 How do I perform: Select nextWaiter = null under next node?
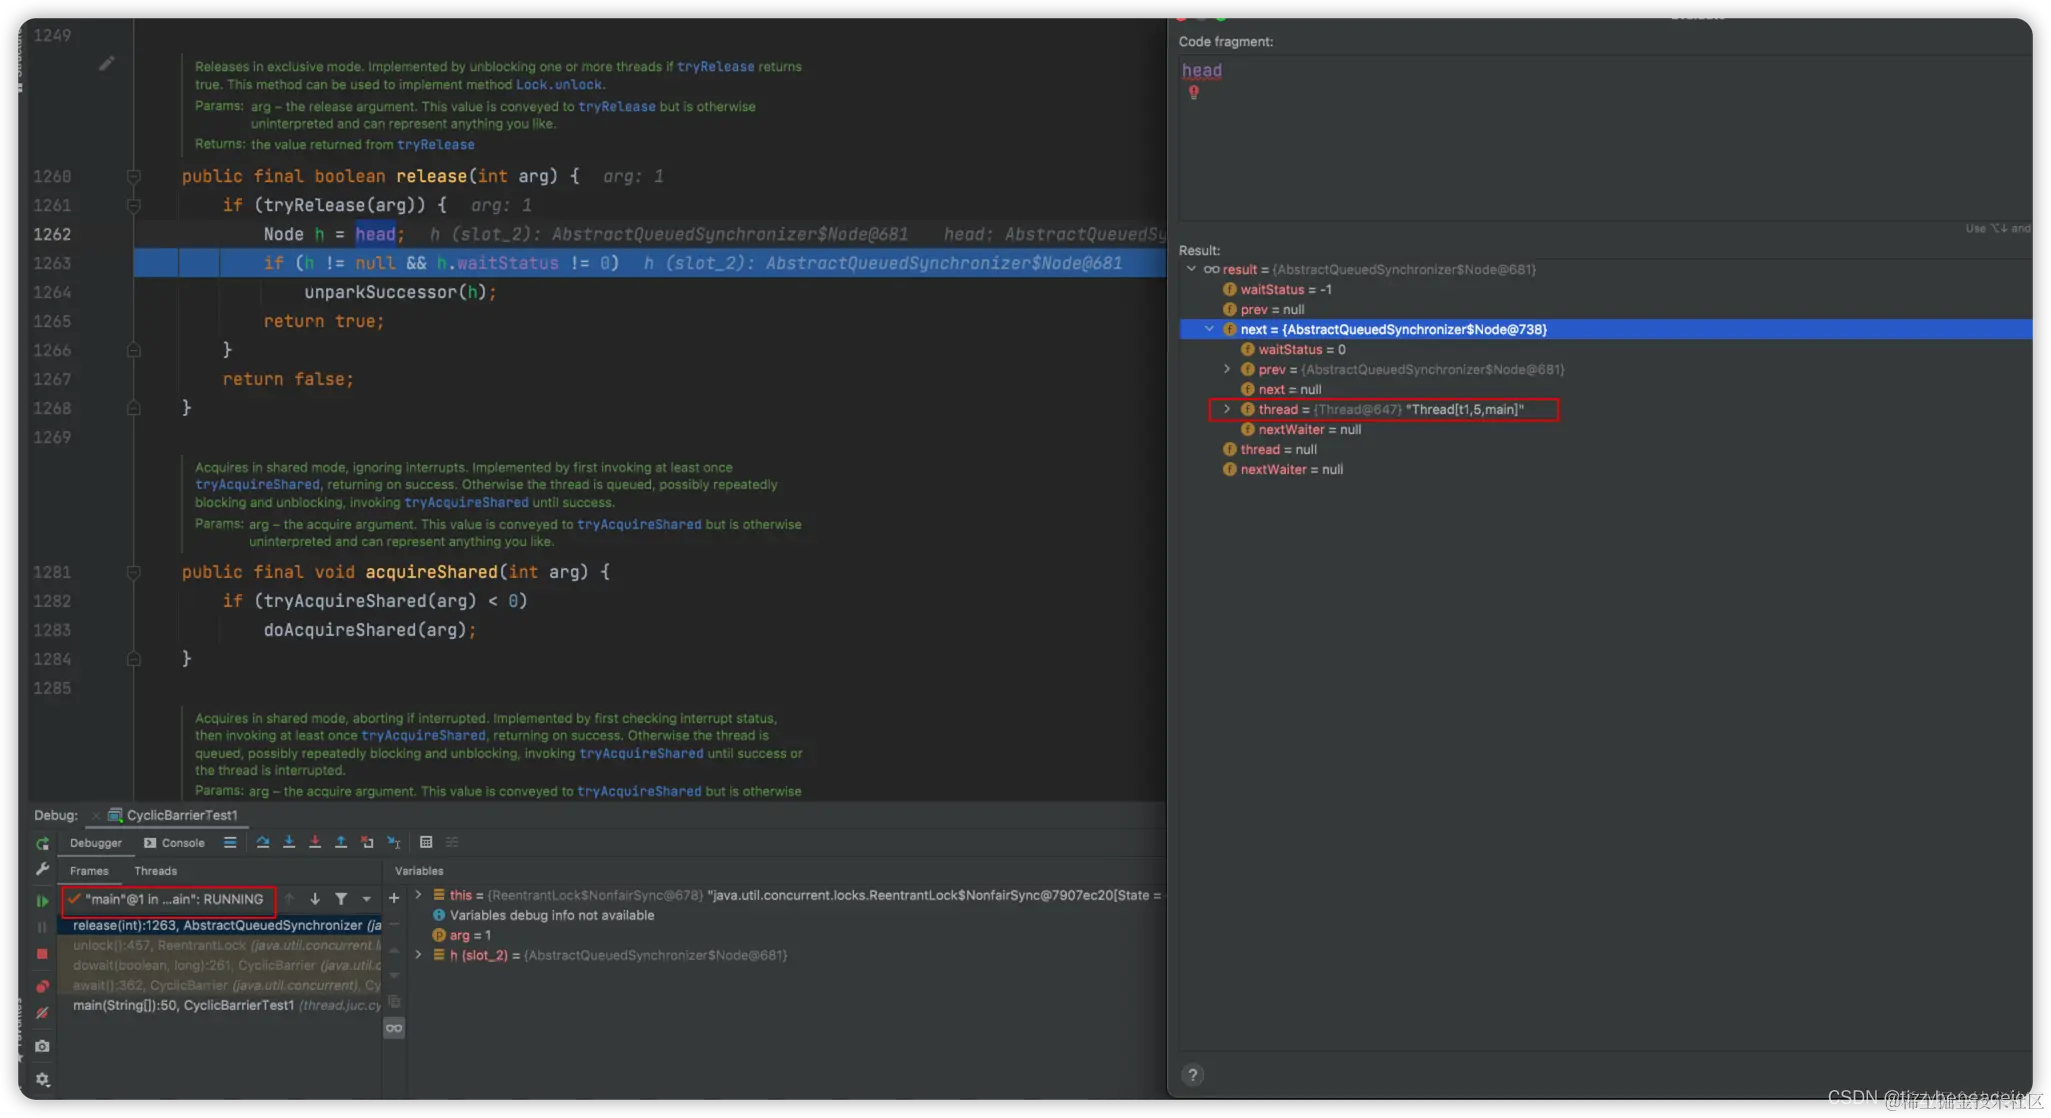pos(1605,429)
